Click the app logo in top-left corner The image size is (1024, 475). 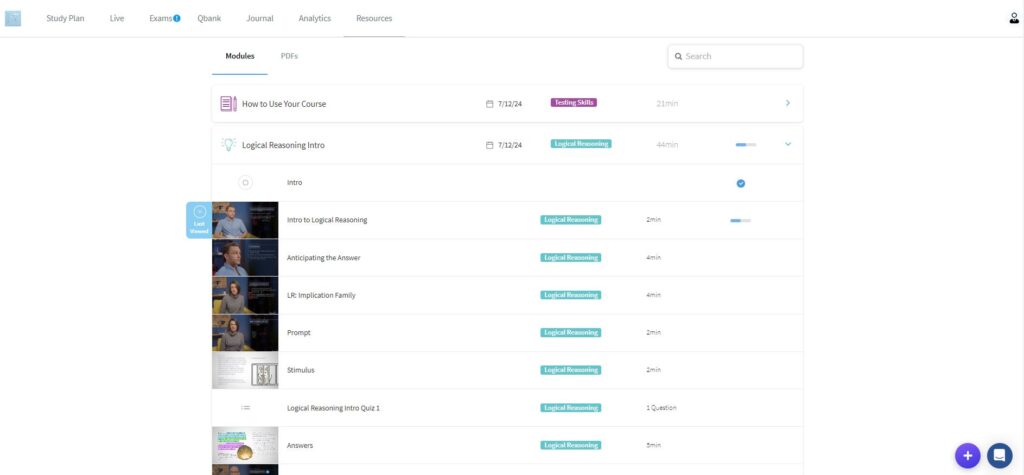pos(13,18)
